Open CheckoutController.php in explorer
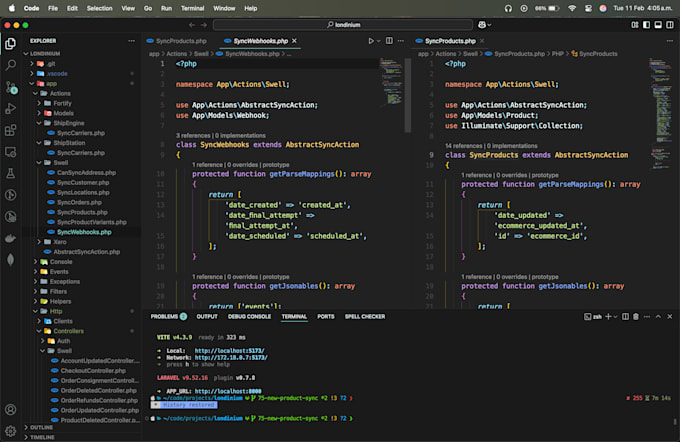Viewport: 680px width, 442px height. point(93,371)
